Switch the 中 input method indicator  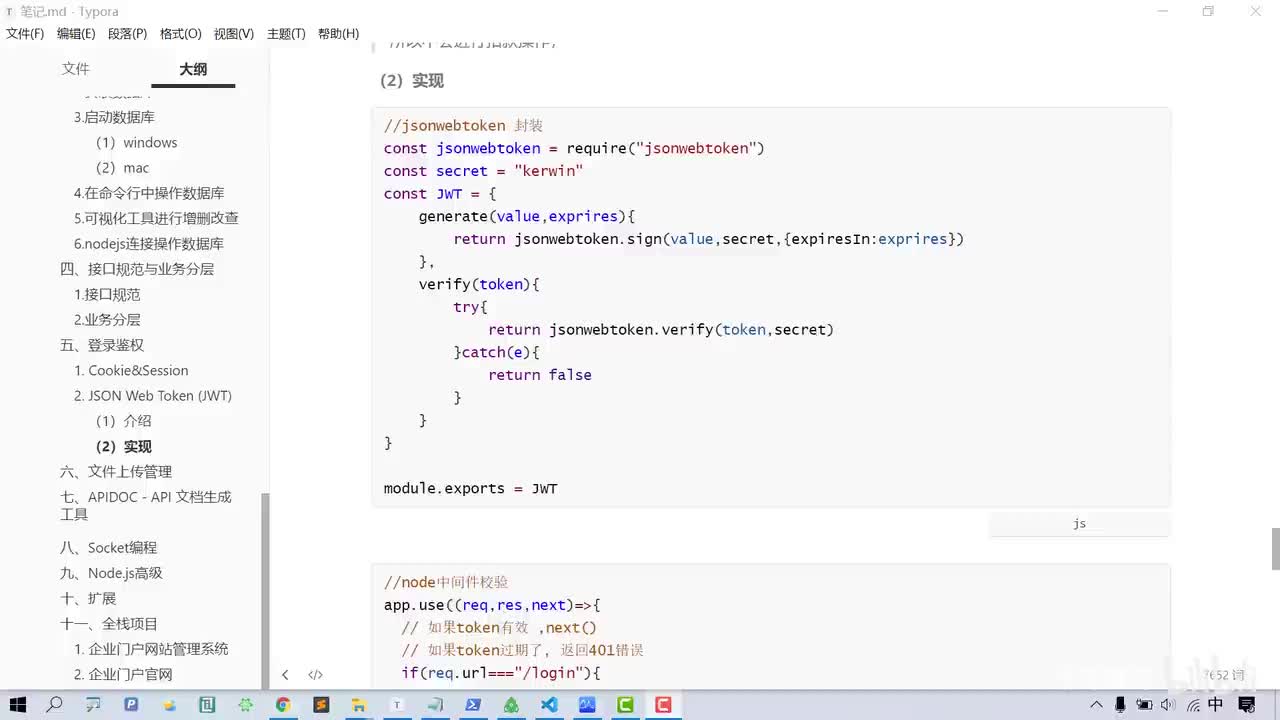[1216, 705]
